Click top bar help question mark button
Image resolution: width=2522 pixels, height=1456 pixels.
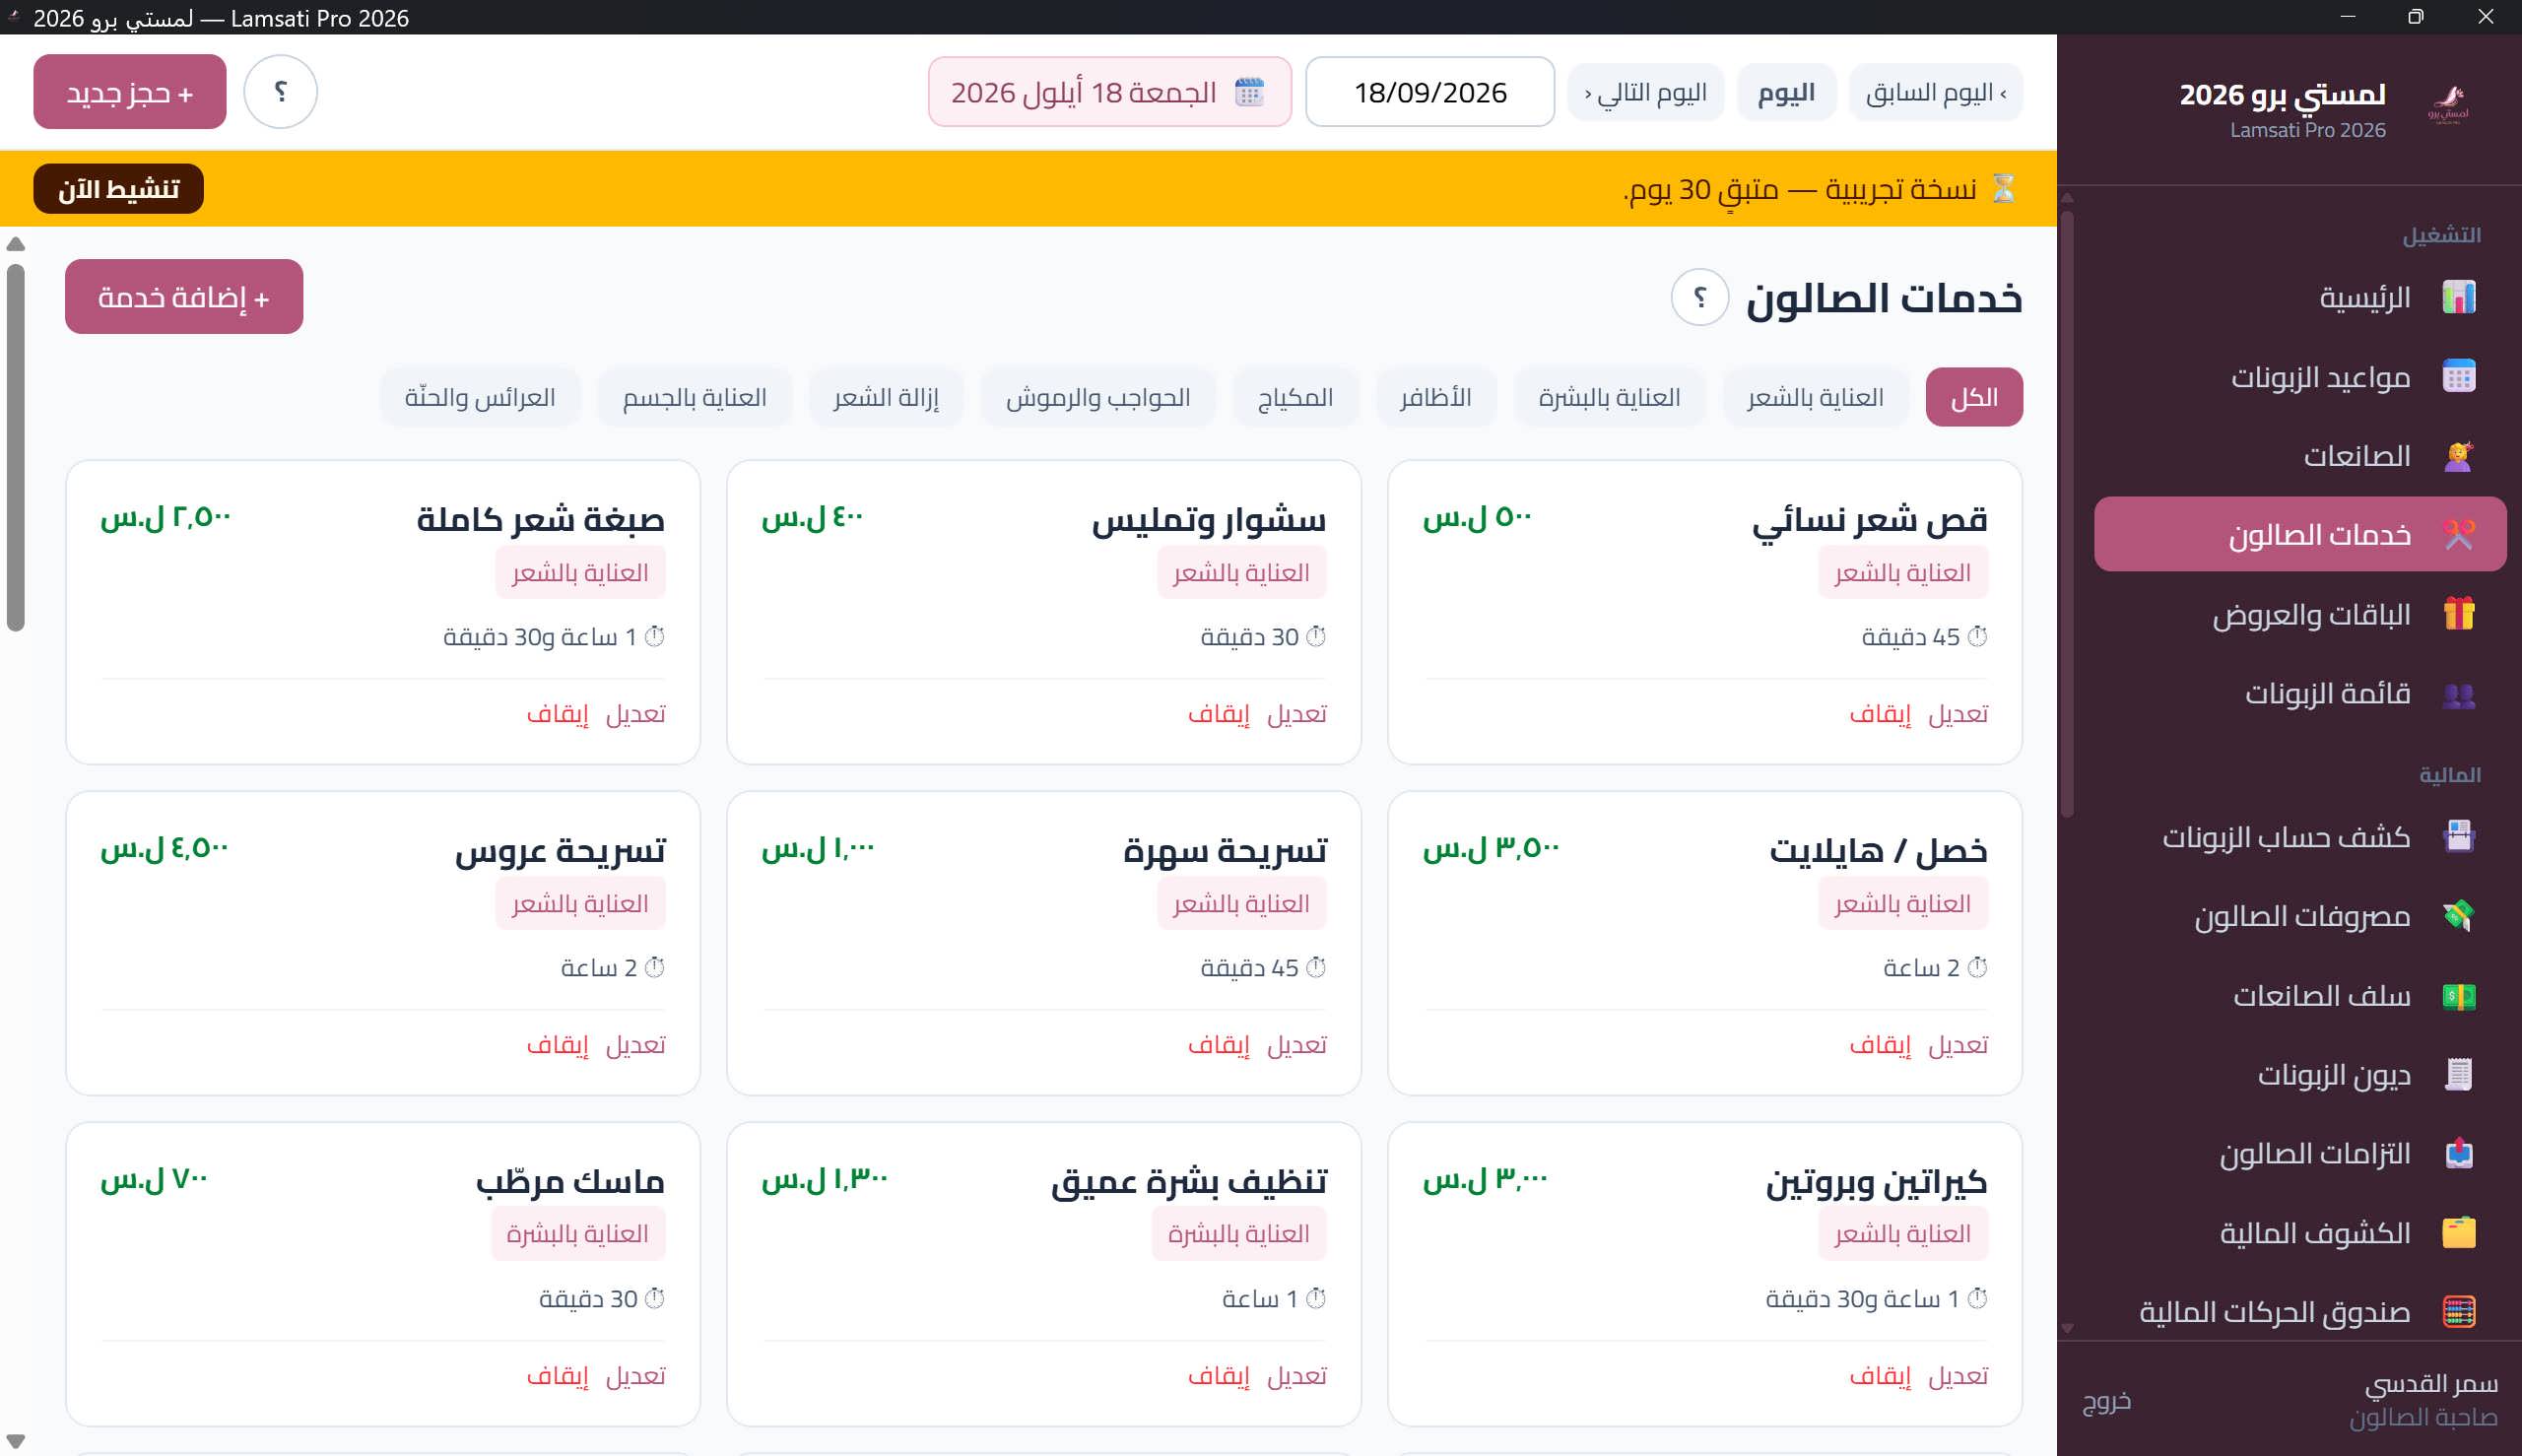pyautogui.click(x=281, y=91)
